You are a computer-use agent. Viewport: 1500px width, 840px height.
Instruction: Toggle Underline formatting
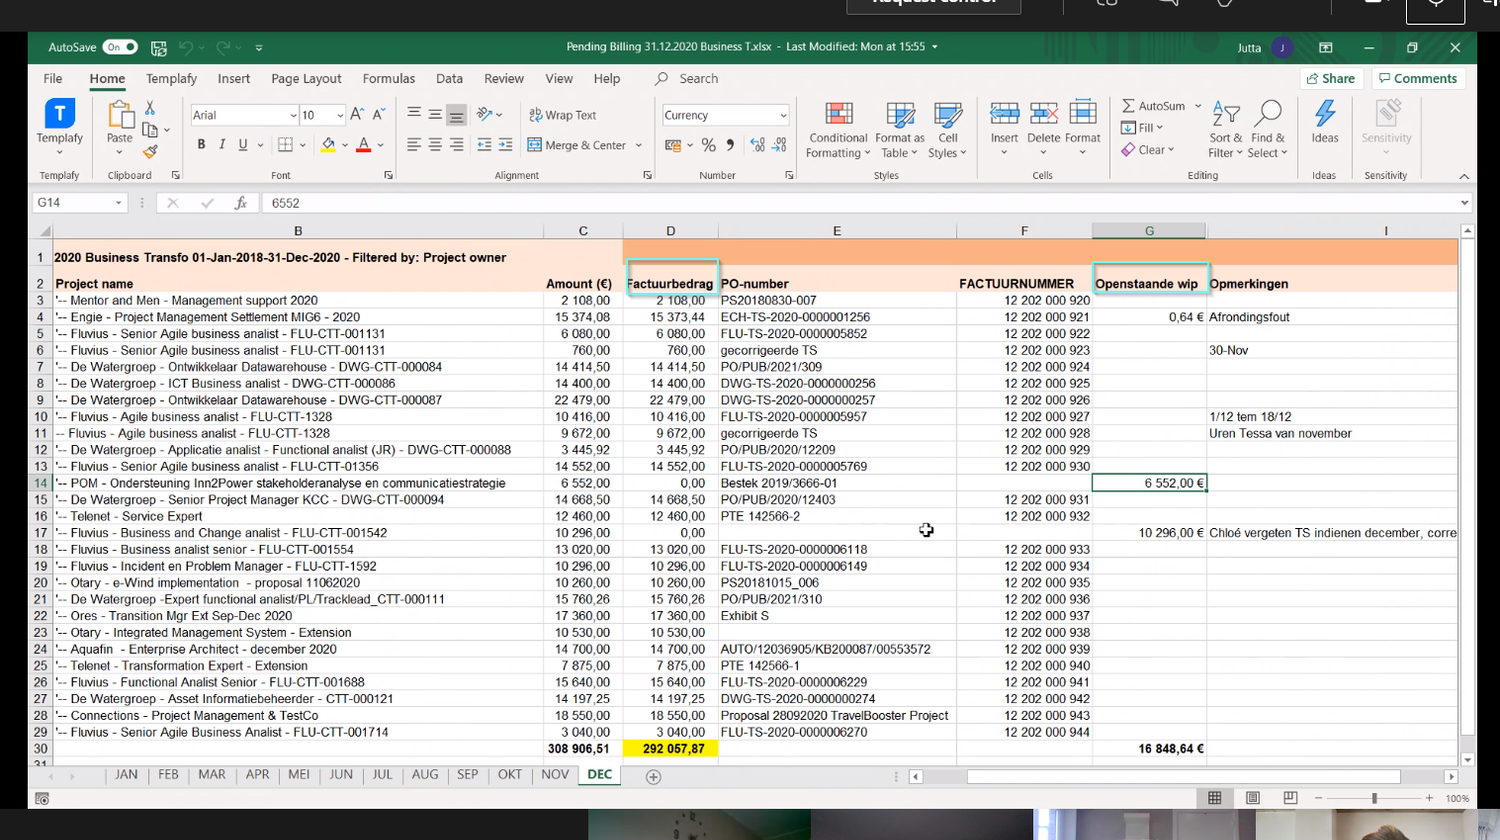(243, 145)
